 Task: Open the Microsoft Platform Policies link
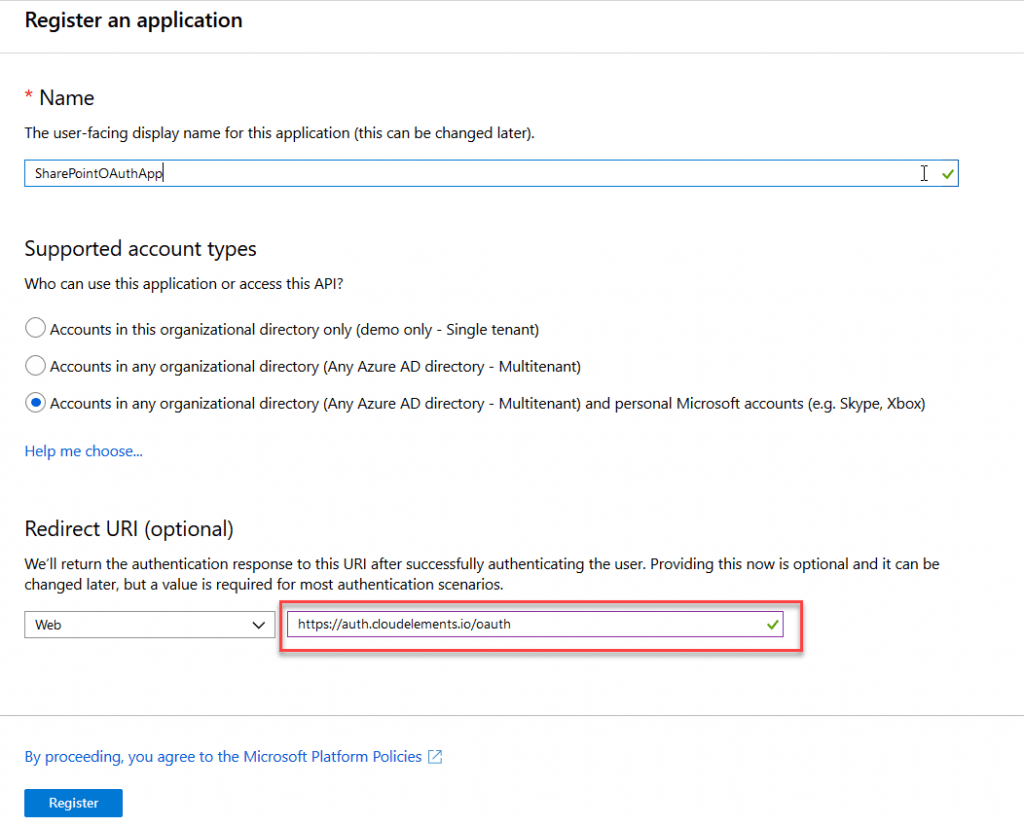click(223, 757)
